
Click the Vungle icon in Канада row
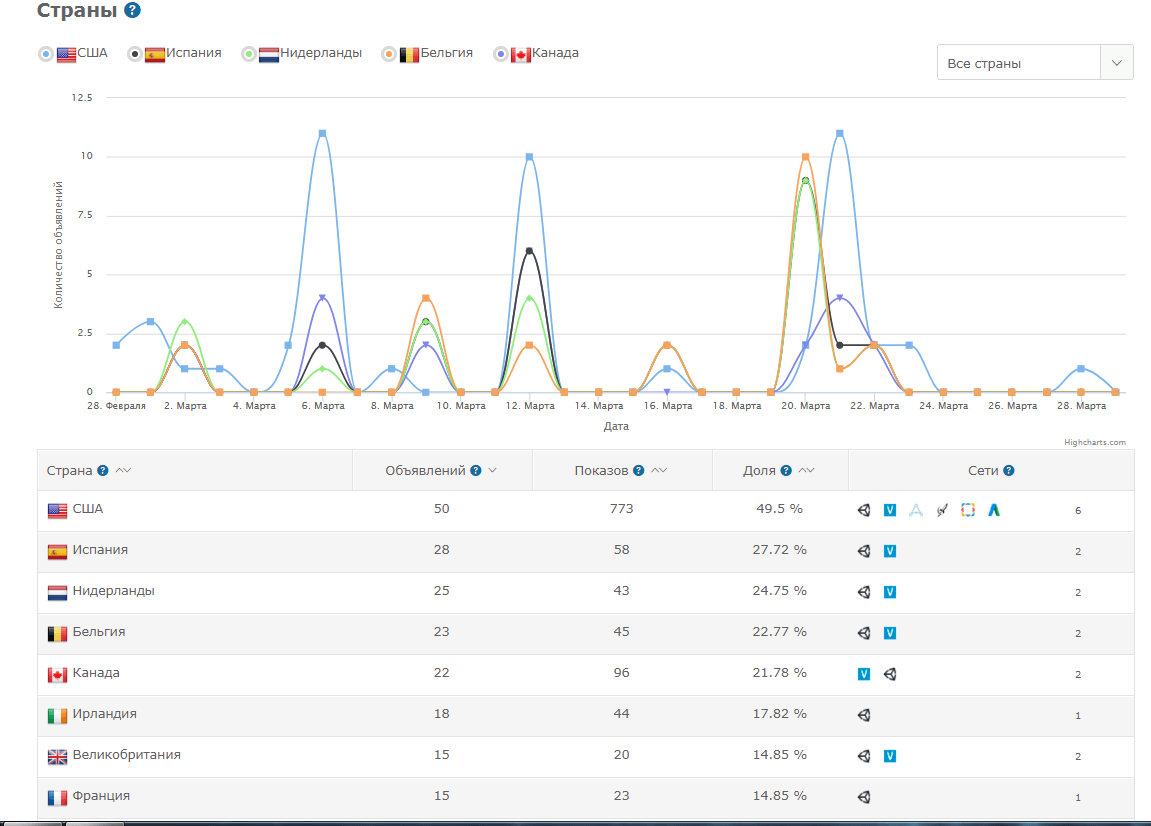[x=864, y=674]
